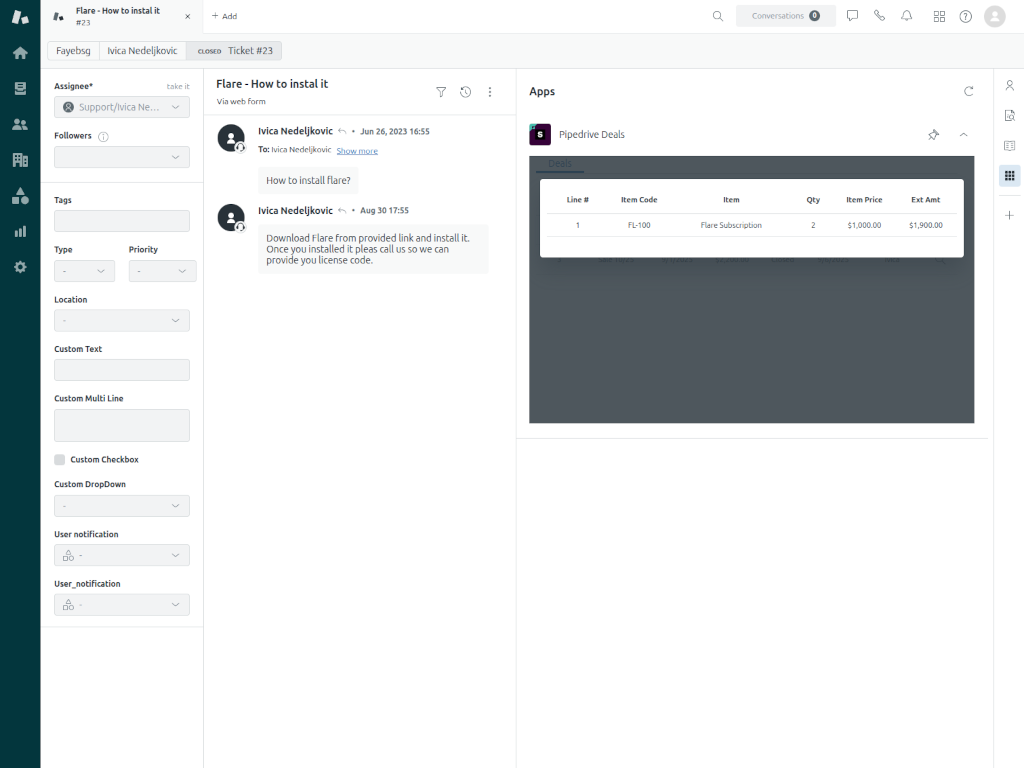This screenshot has width=1024, height=768.
Task: Pin the Pipedrive Deals app
Action: pyautogui.click(x=933, y=134)
